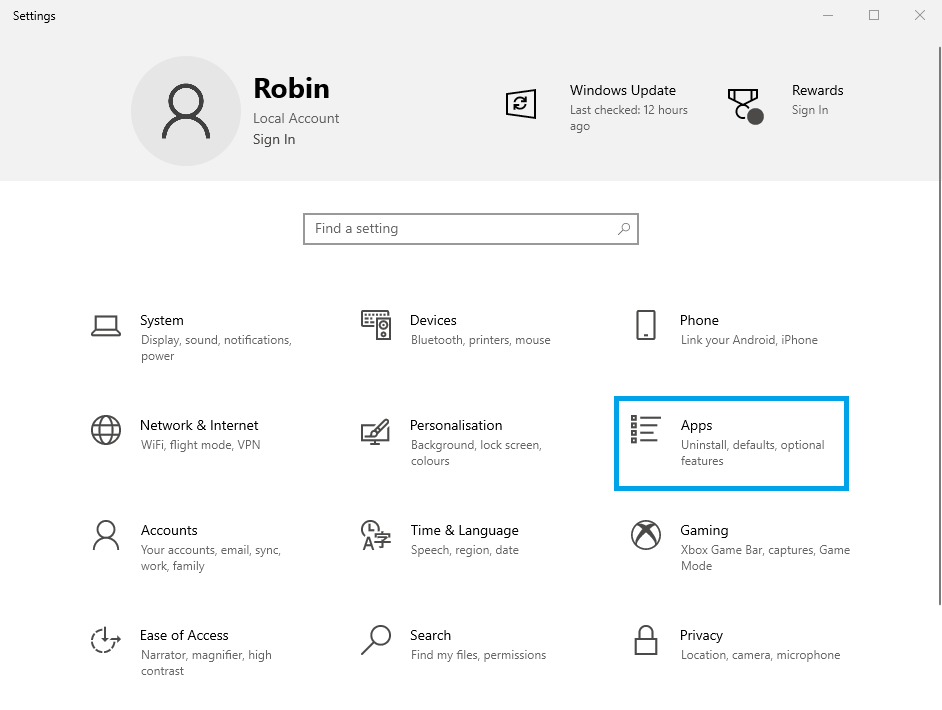Open the Apps title
Image resolution: width=942 pixels, height=710 pixels.
click(696, 425)
